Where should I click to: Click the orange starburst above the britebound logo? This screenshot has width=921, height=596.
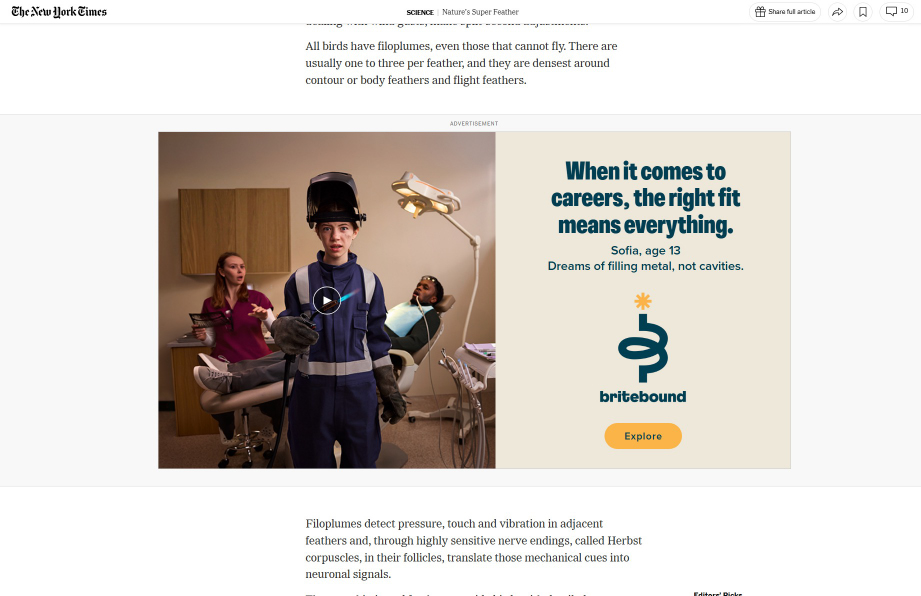[643, 301]
